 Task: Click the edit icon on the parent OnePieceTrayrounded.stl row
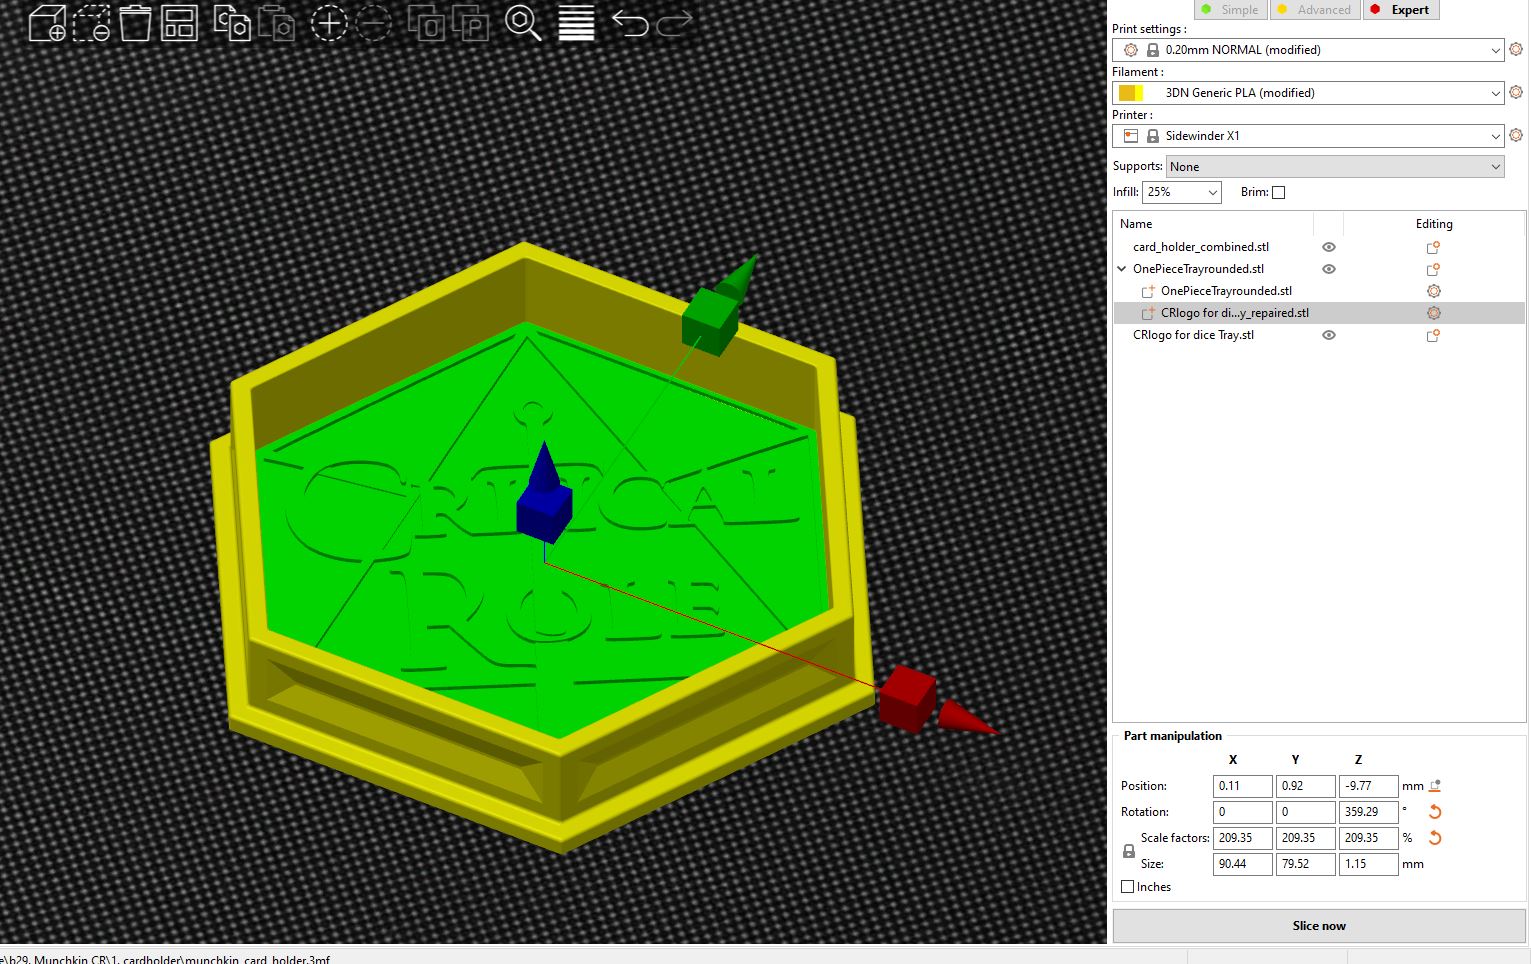tap(1433, 269)
